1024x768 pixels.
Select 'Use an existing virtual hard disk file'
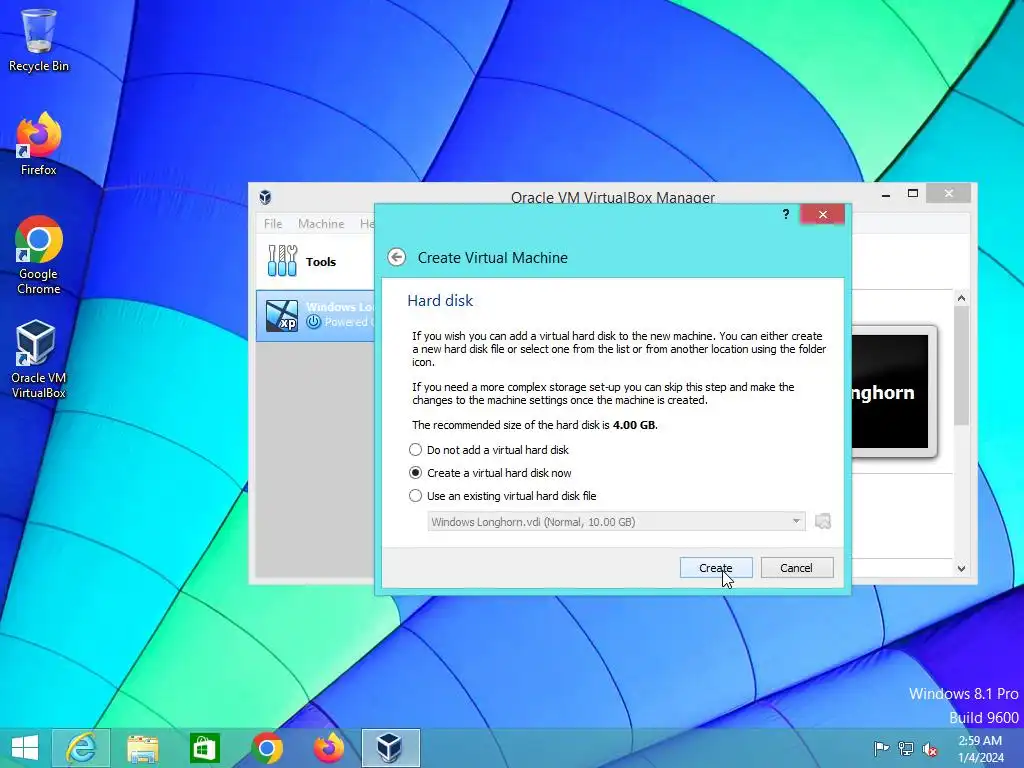click(x=502, y=496)
